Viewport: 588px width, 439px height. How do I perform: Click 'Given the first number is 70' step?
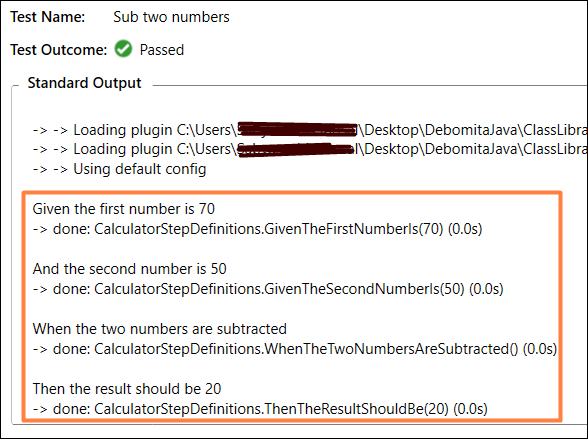(123, 209)
